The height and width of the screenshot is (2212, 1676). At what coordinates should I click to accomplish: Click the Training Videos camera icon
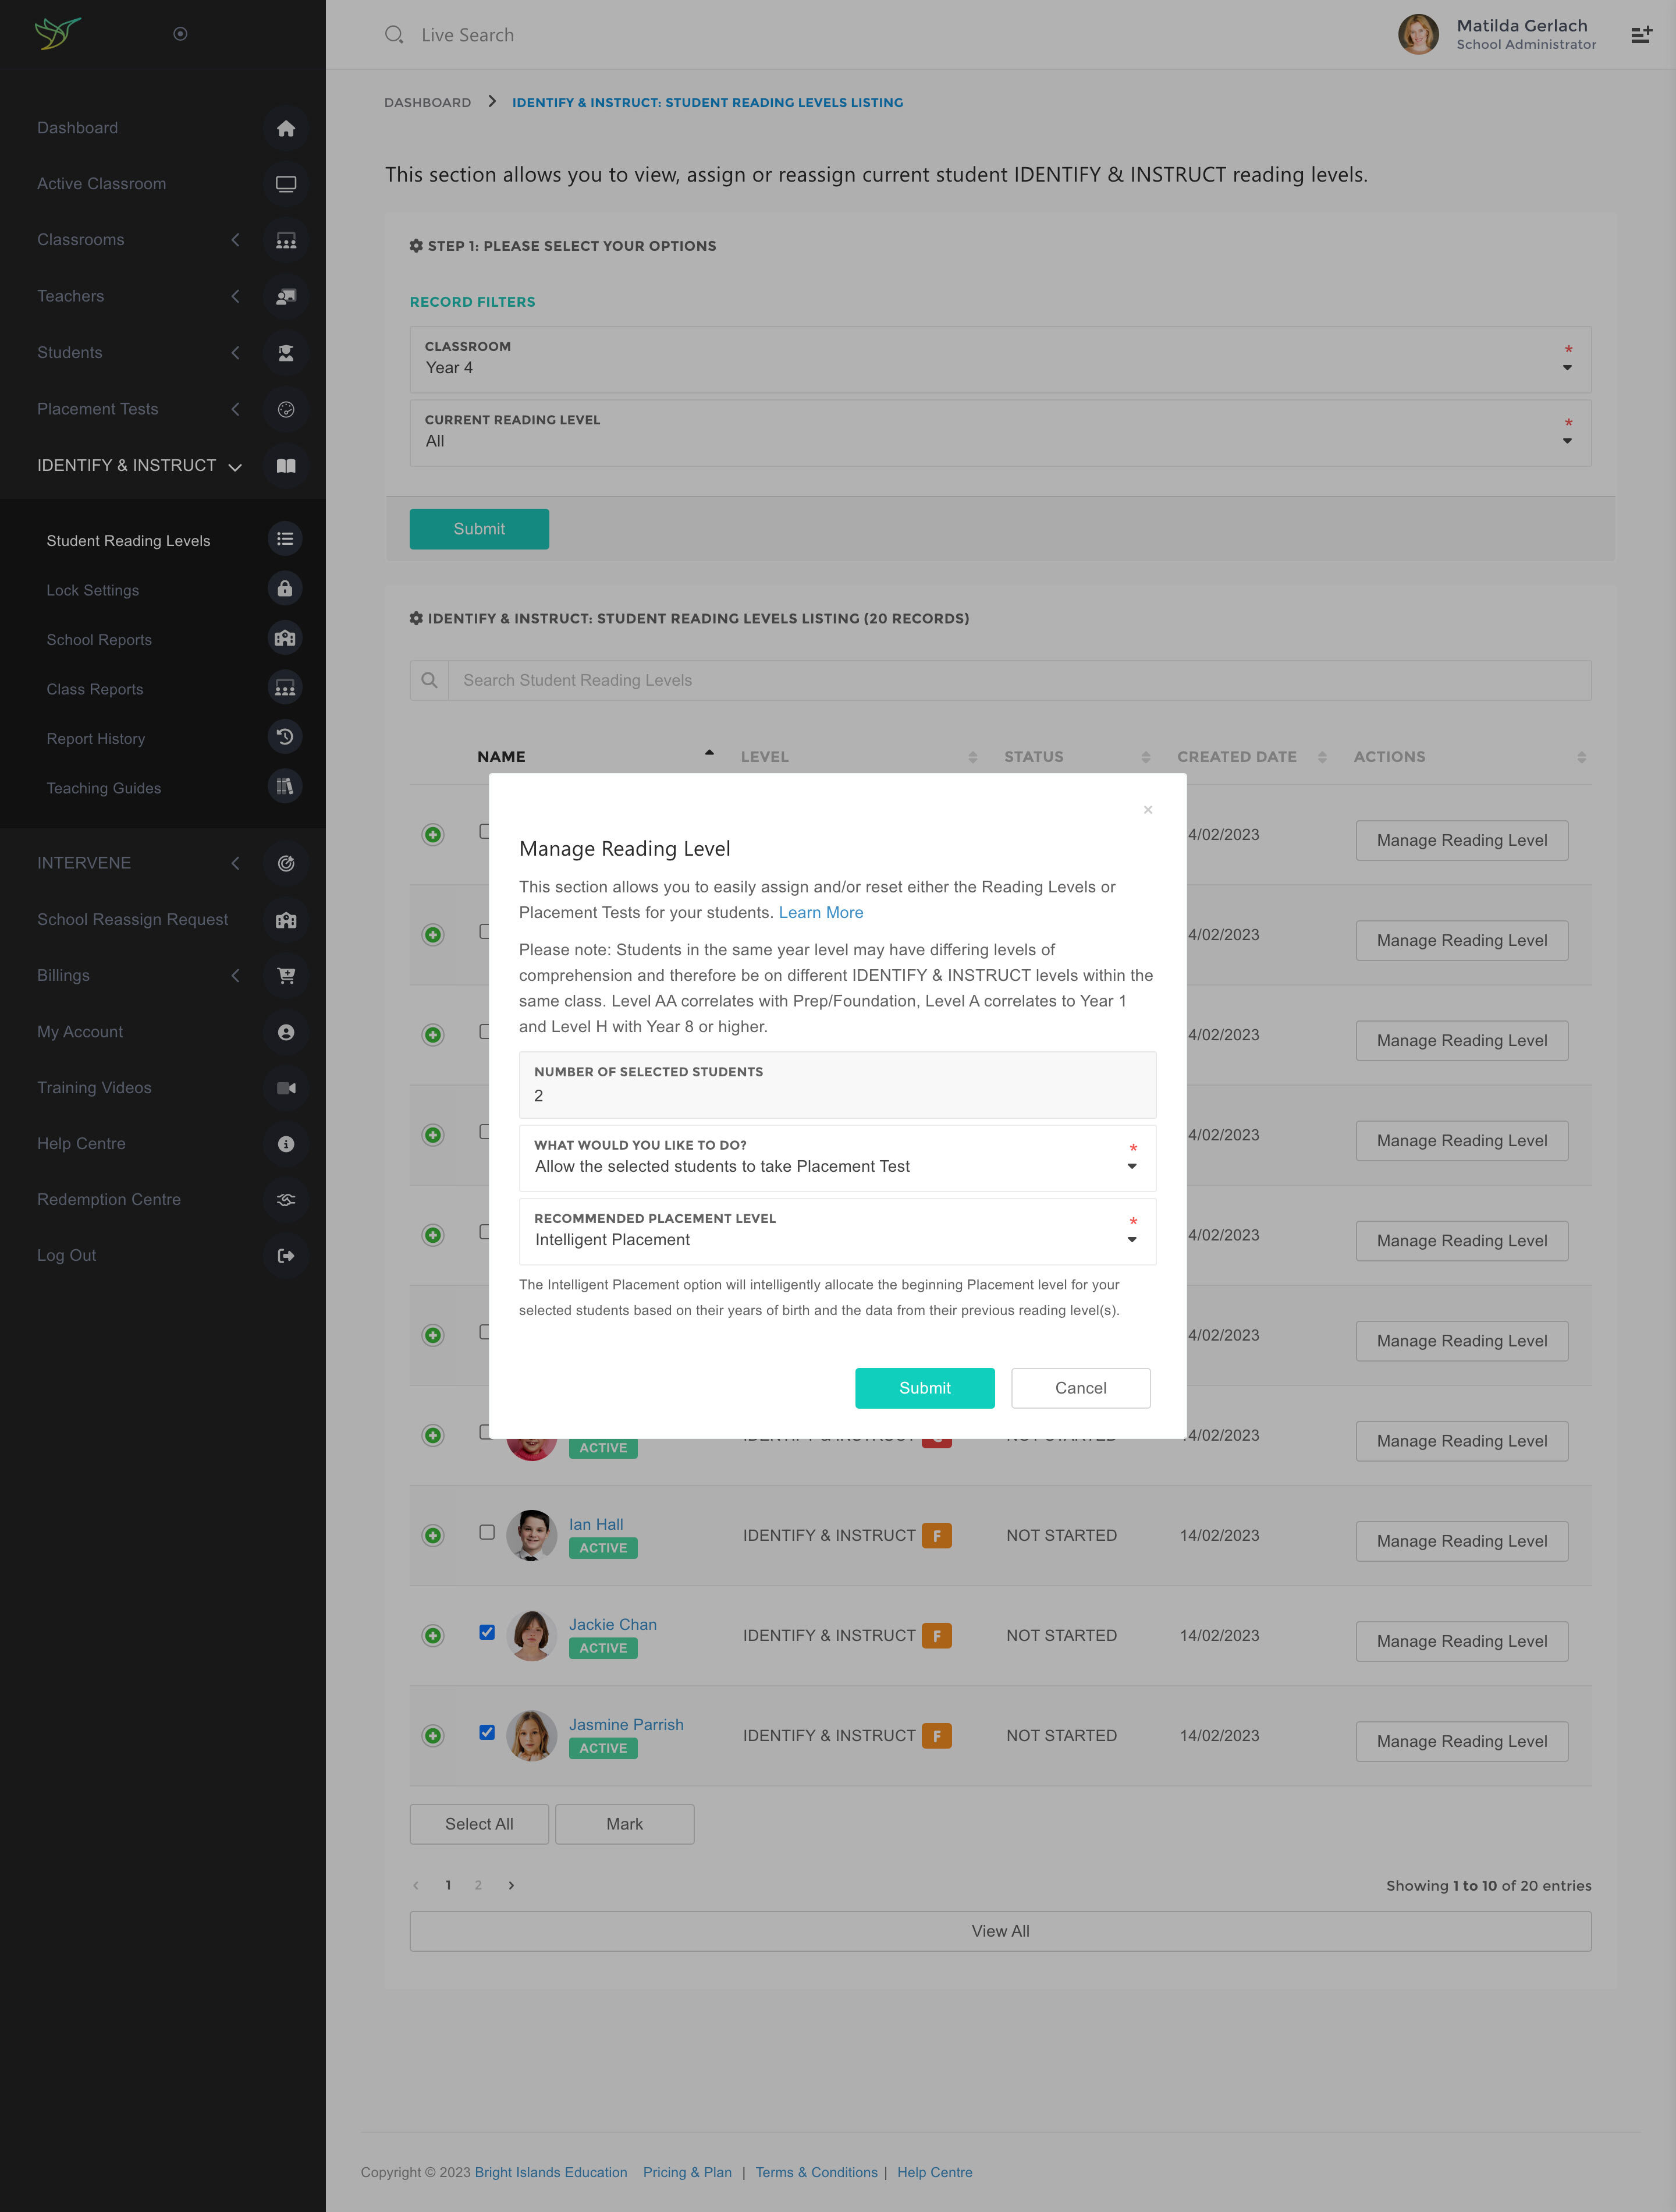point(286,1087)
